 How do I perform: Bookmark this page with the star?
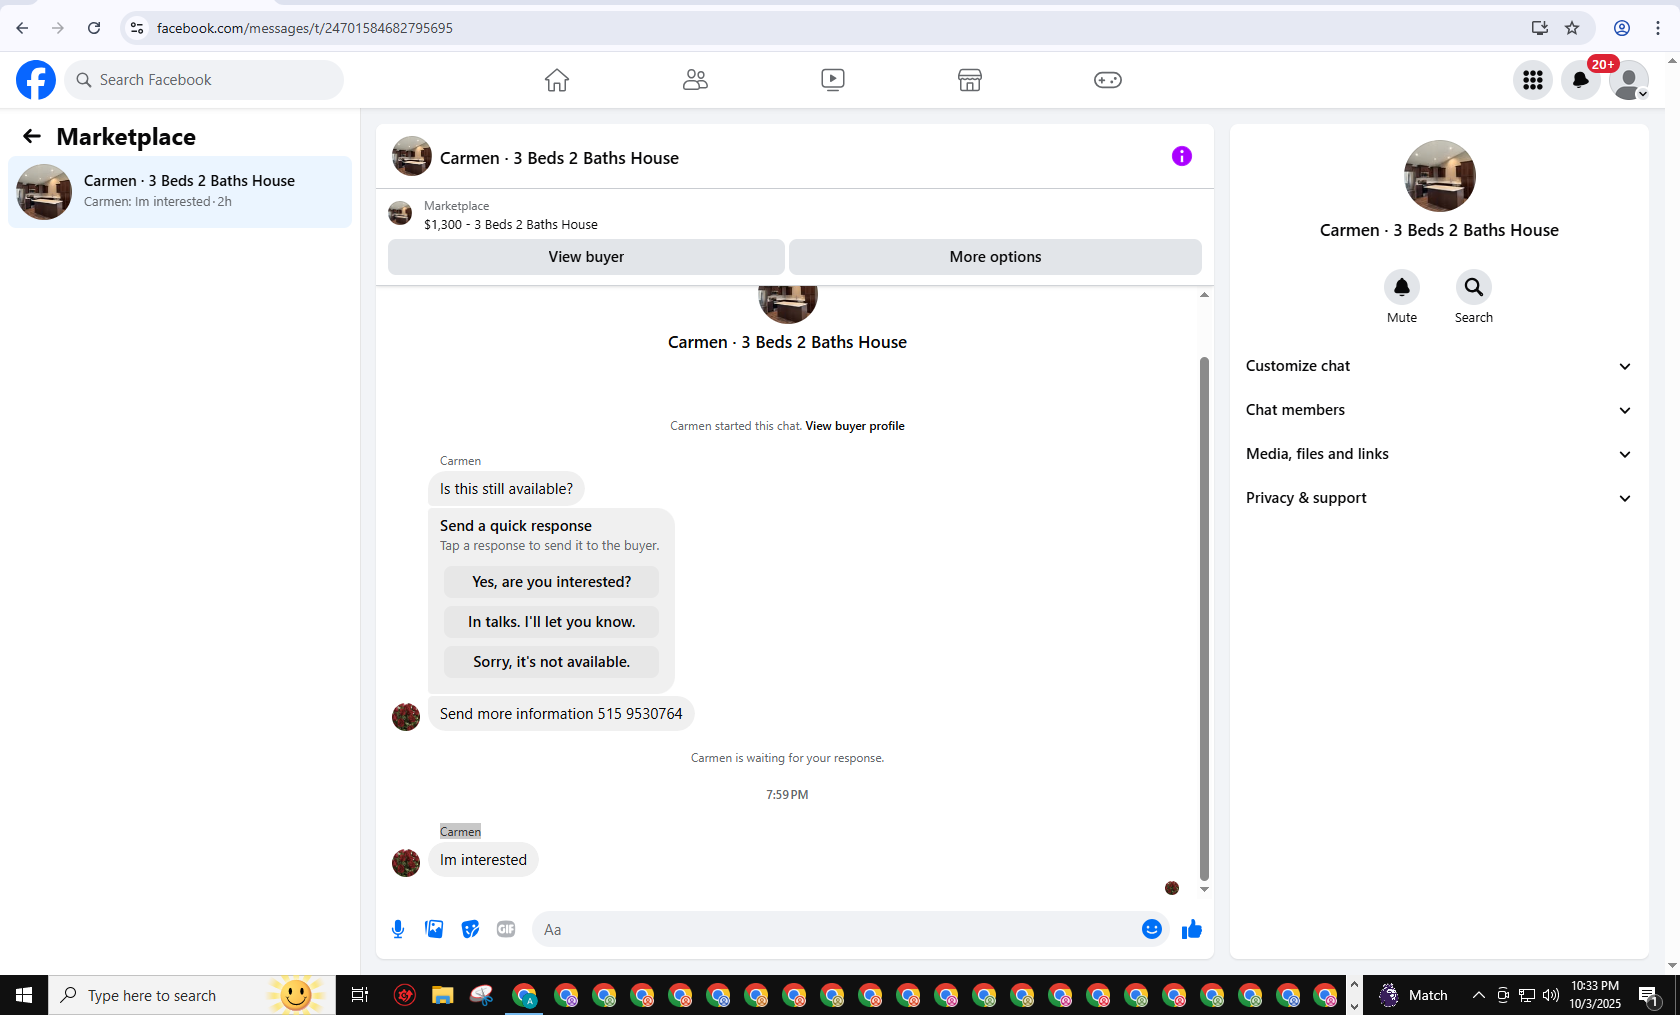tap(1572, 28)
